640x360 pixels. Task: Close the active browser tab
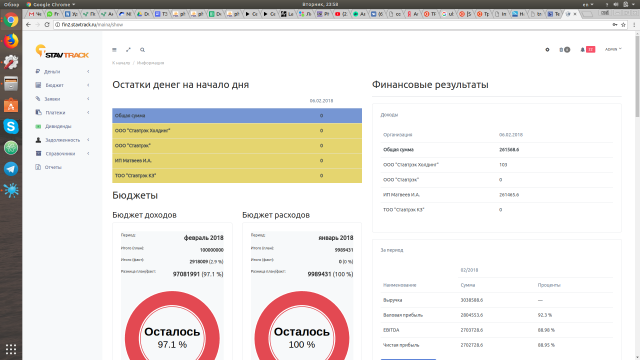coord(575,14)
